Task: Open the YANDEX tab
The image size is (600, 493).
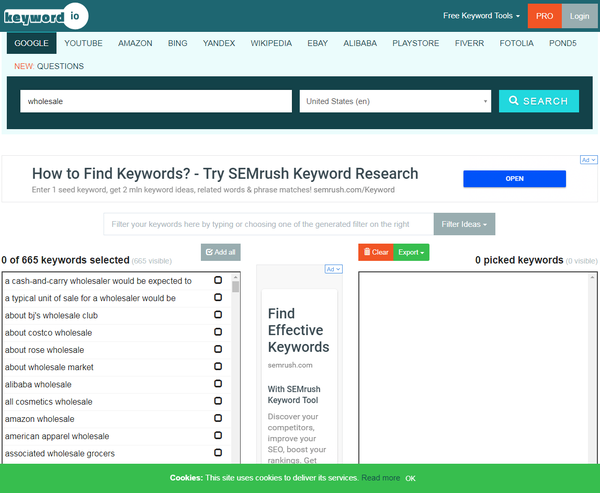Action: pos(219,43)
